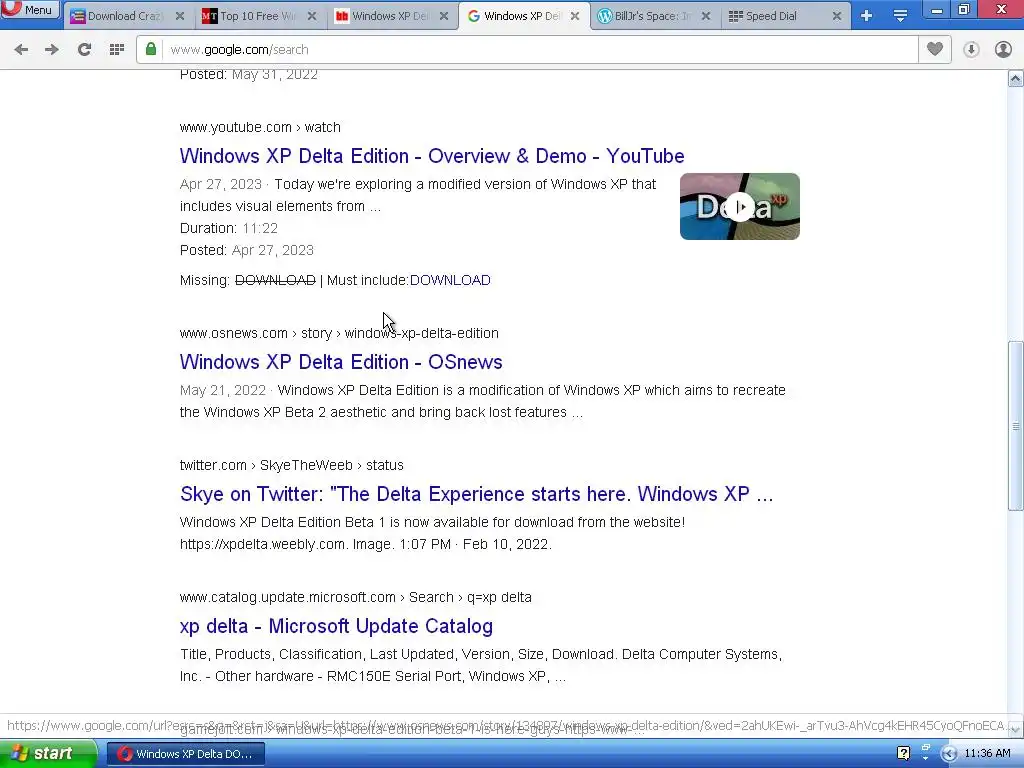Click the Must include DOWNLOAD link

tap(450, 280)
